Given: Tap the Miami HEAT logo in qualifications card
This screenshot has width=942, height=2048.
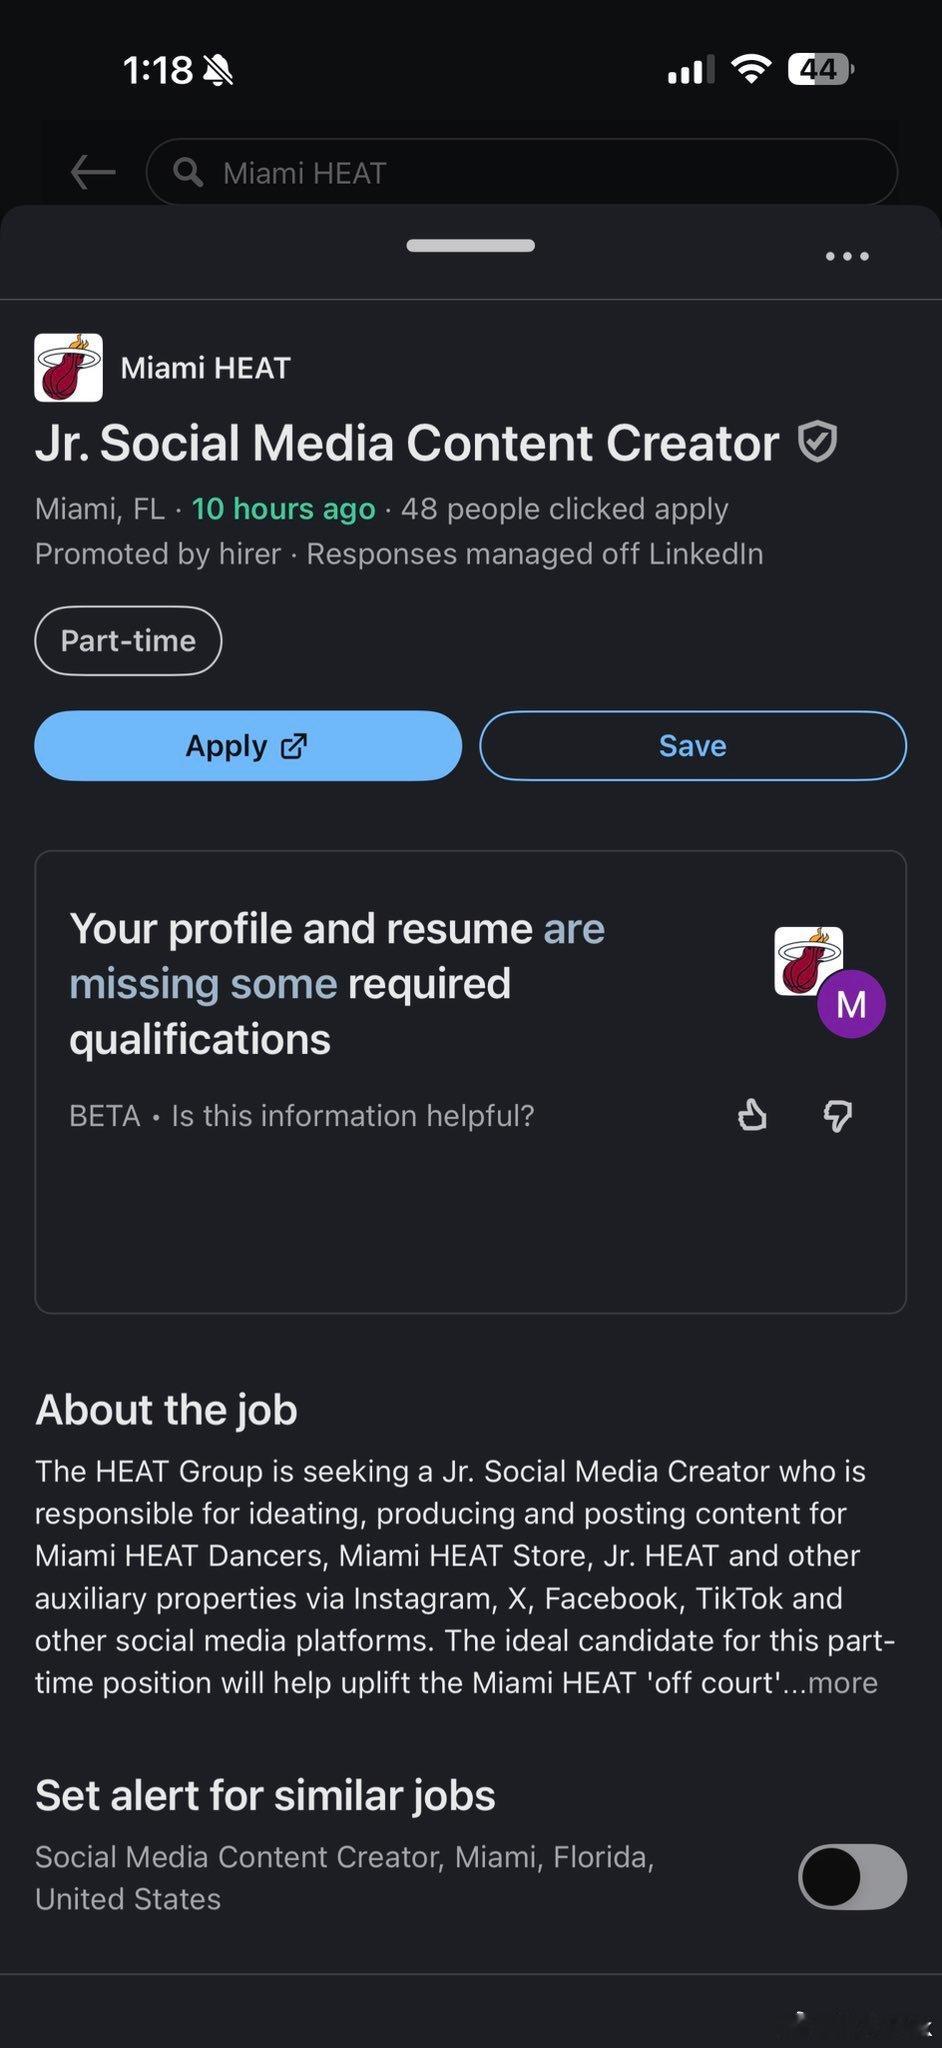Looking at the screenshot, I should pyautogui.click(x=808, y=961).
